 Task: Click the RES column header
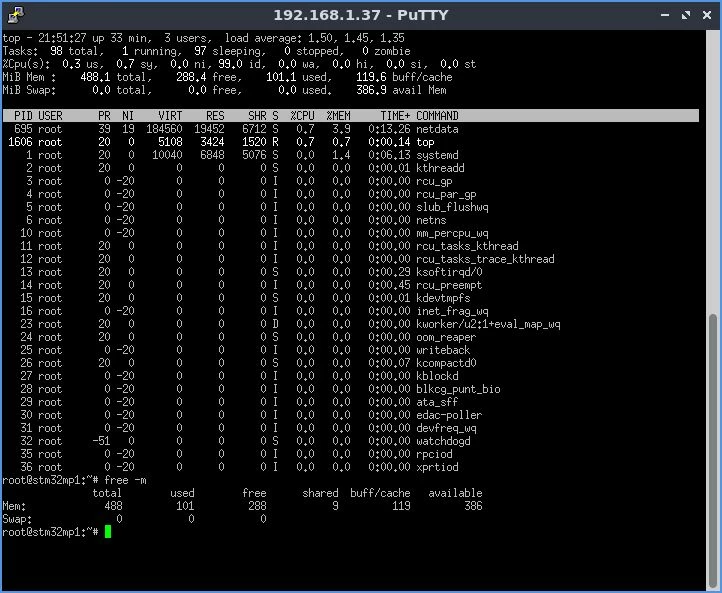click(x=215, y=116)
